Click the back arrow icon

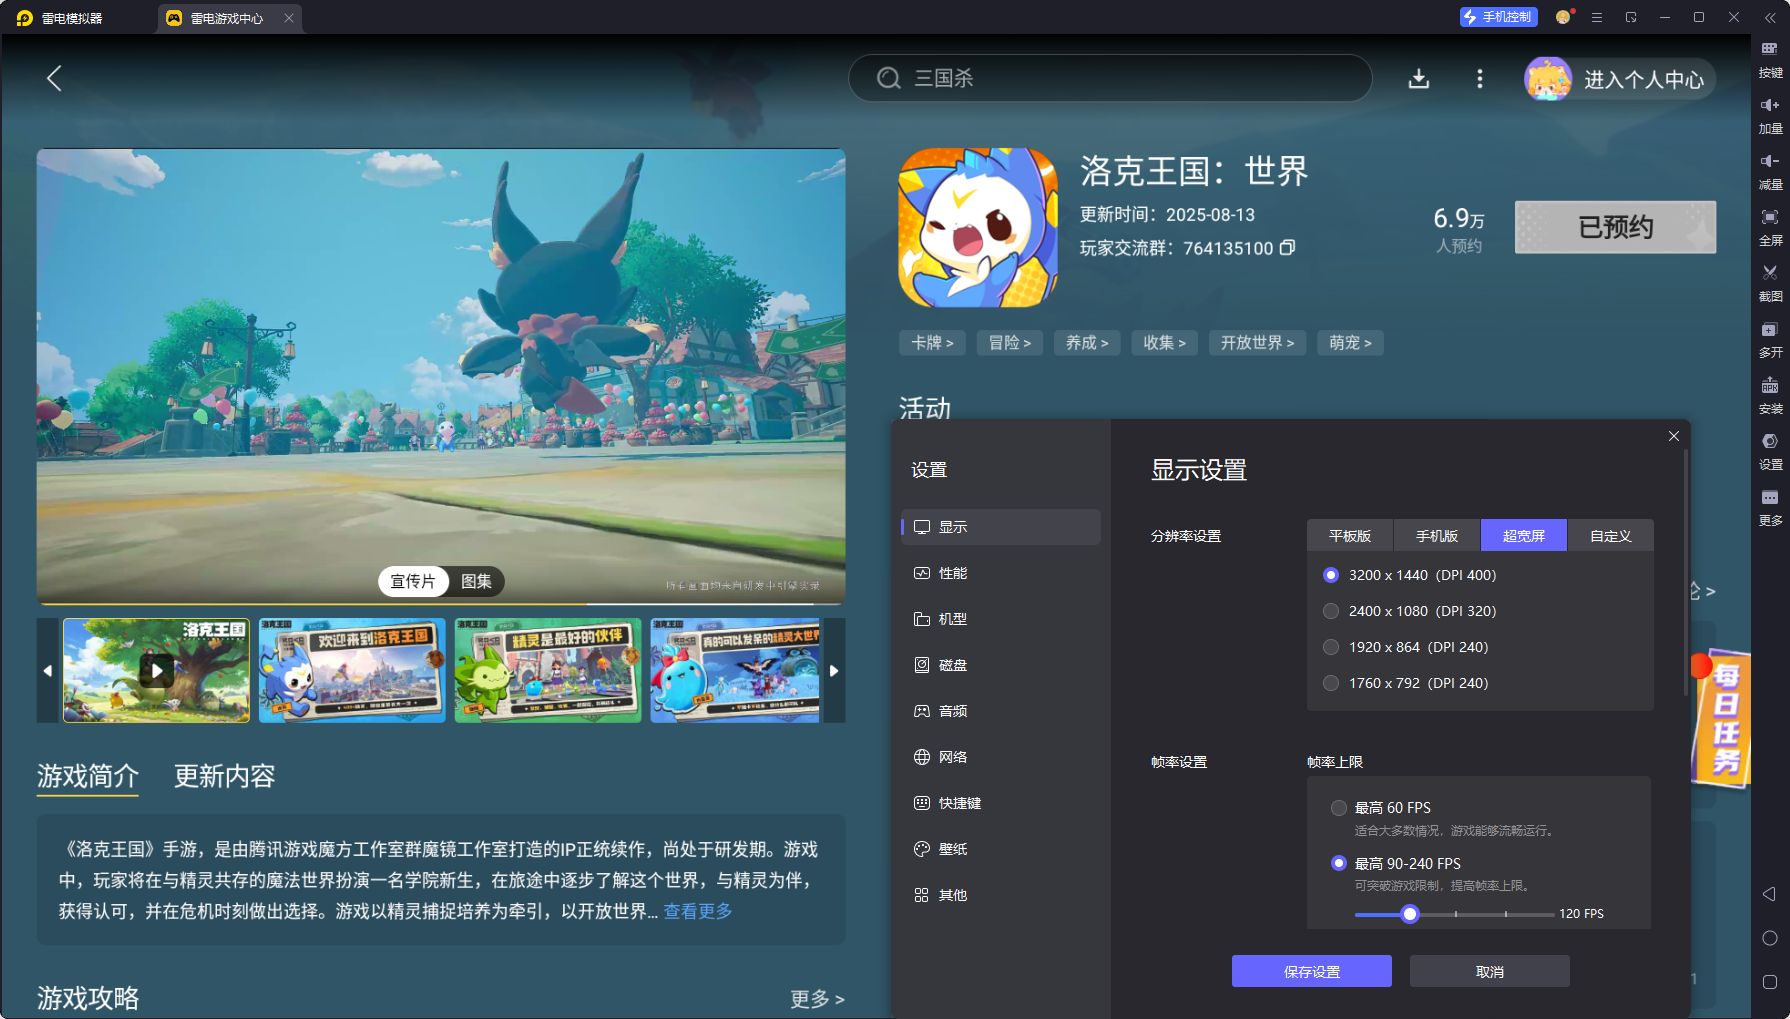coord(55,79)
